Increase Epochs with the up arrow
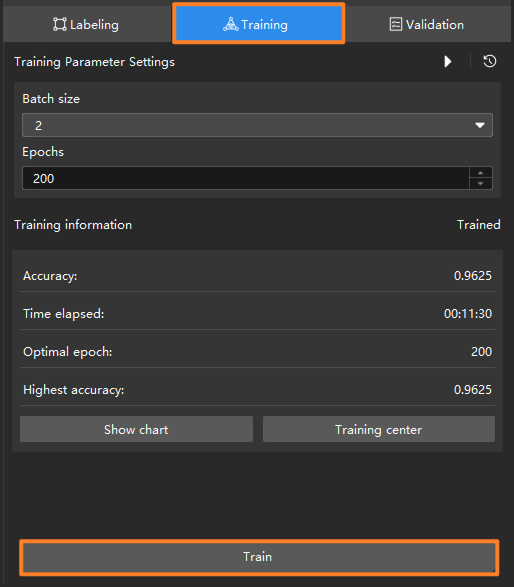This screenshot has width=514, height=587. 480,173
